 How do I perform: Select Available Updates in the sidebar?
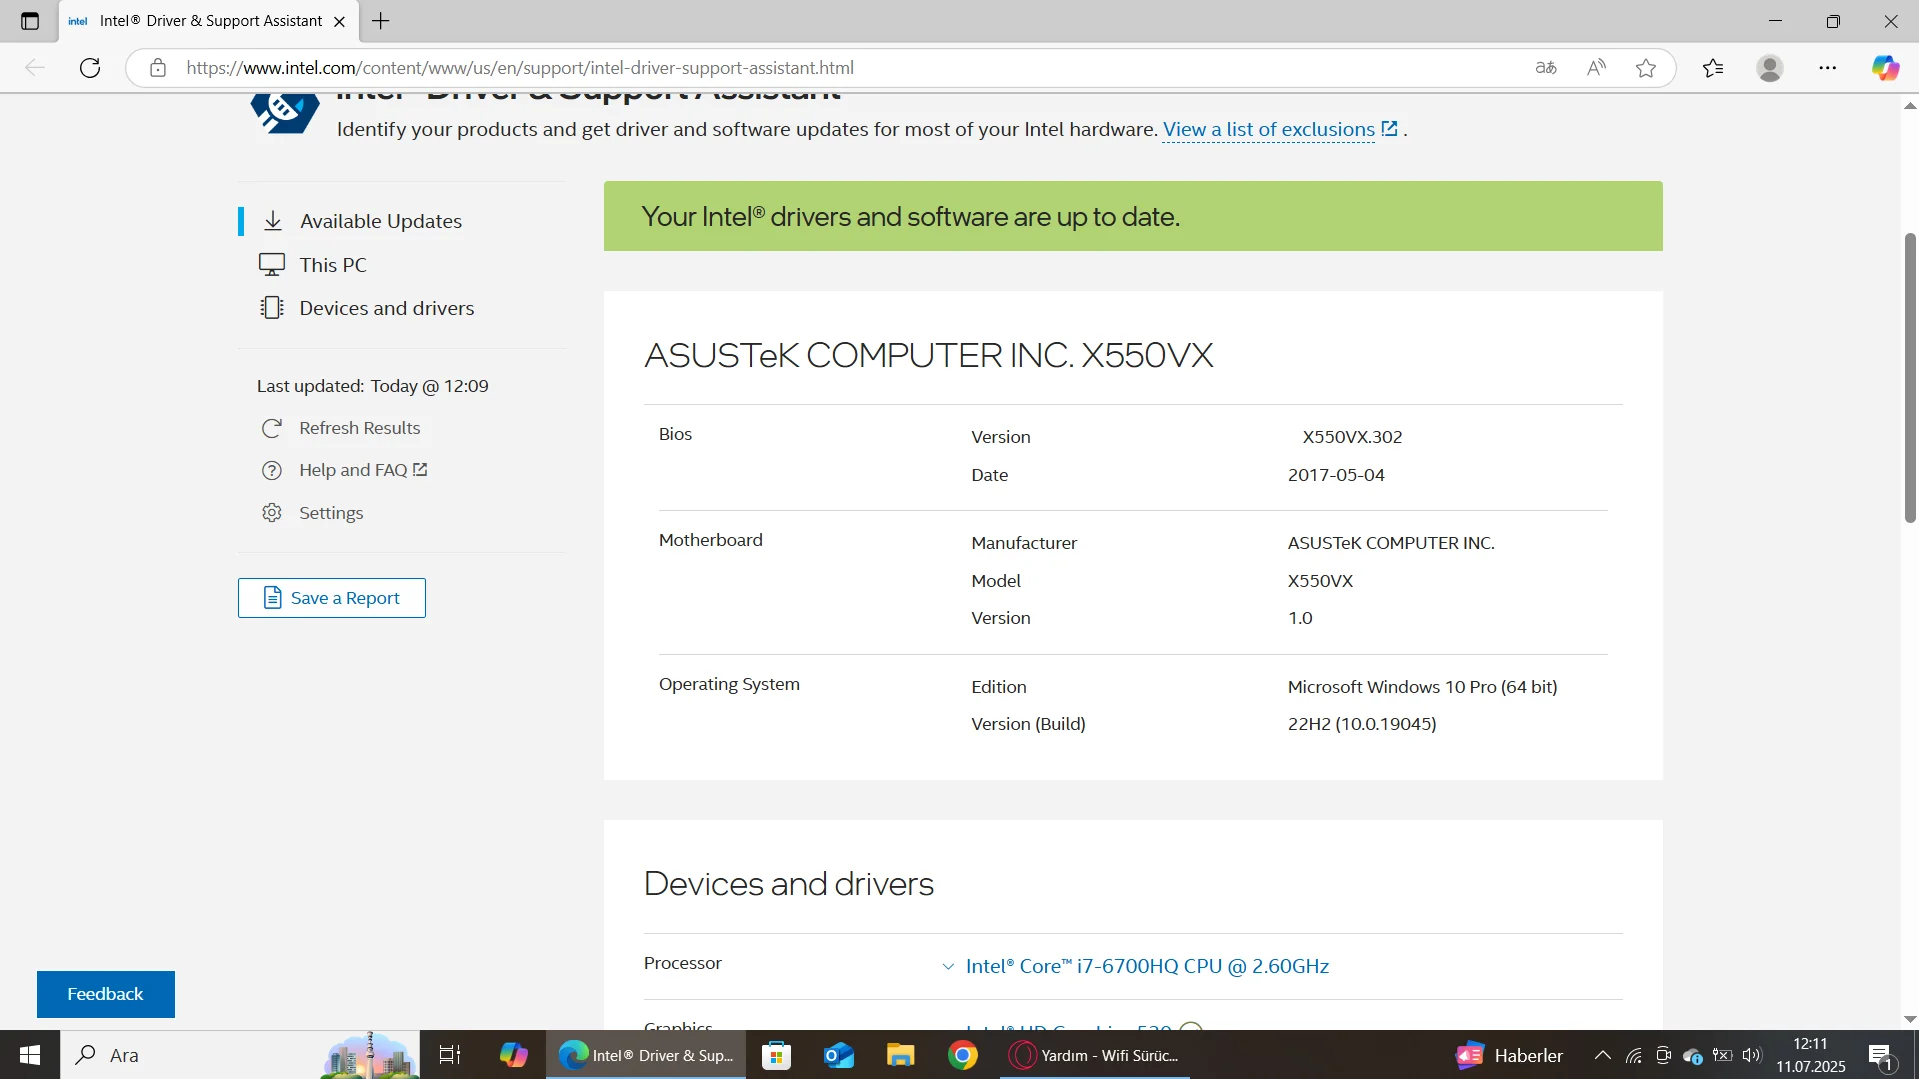click(x=380, y=221)
